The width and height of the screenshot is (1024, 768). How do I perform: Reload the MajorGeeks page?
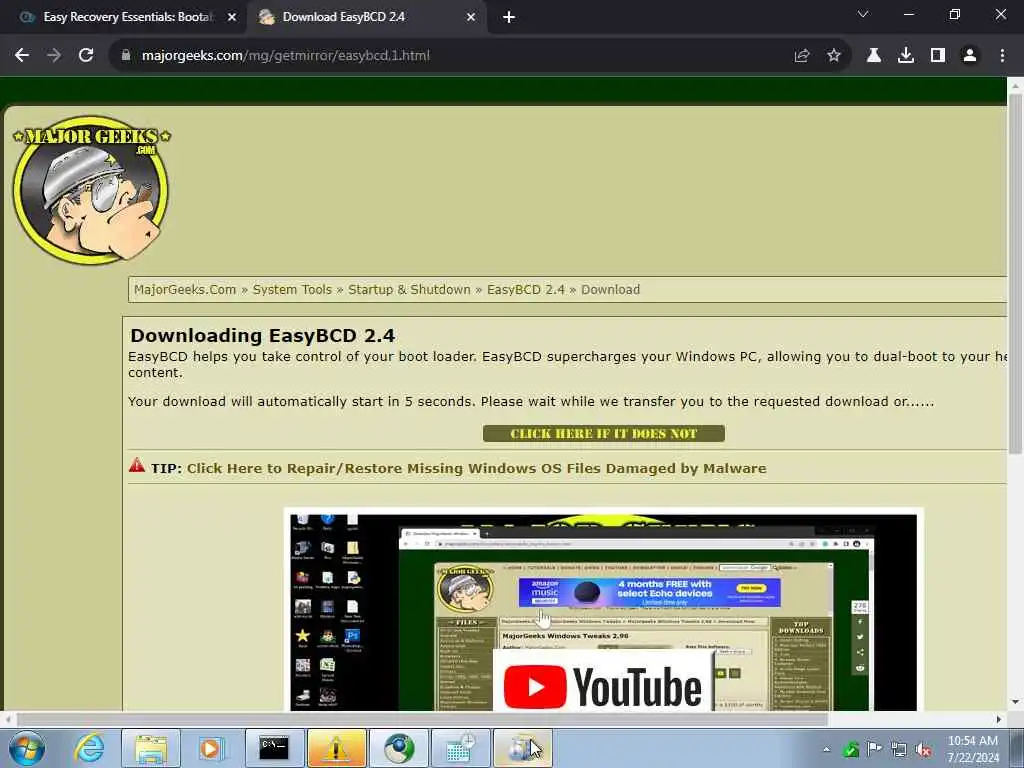point(86,56)
